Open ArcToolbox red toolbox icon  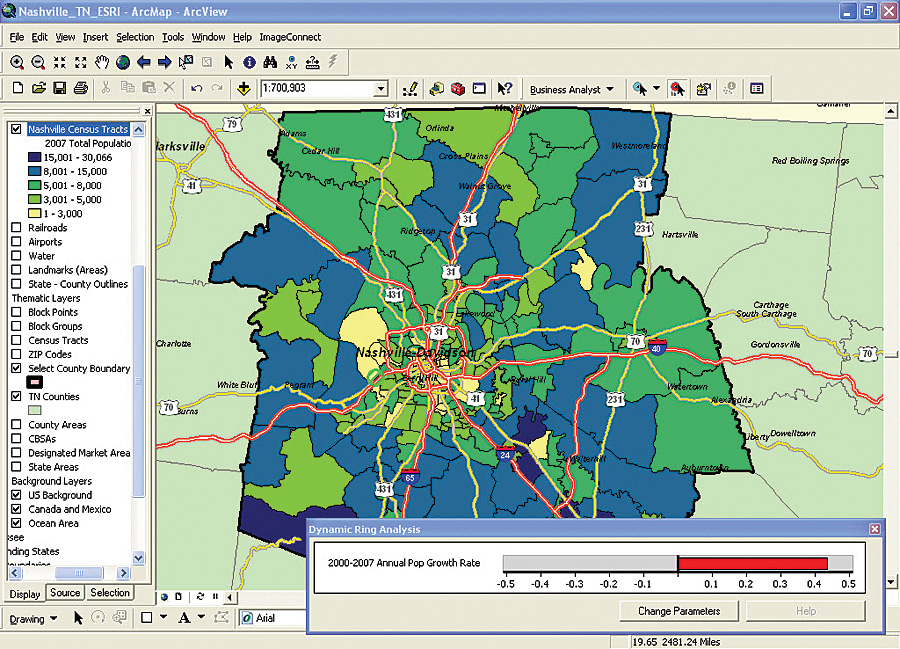457,88
